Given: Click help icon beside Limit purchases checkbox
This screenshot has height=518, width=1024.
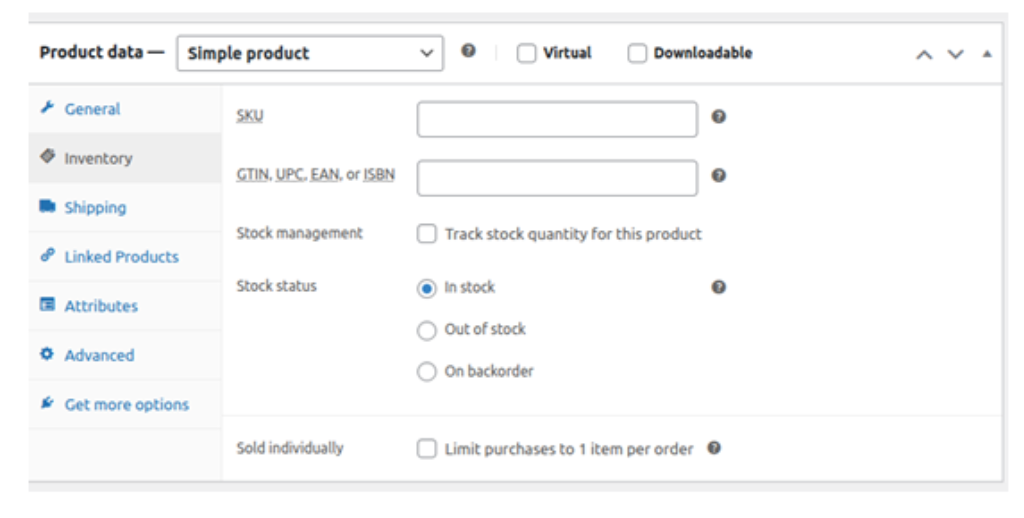Looking at the screenshot, I should point(714,448).
